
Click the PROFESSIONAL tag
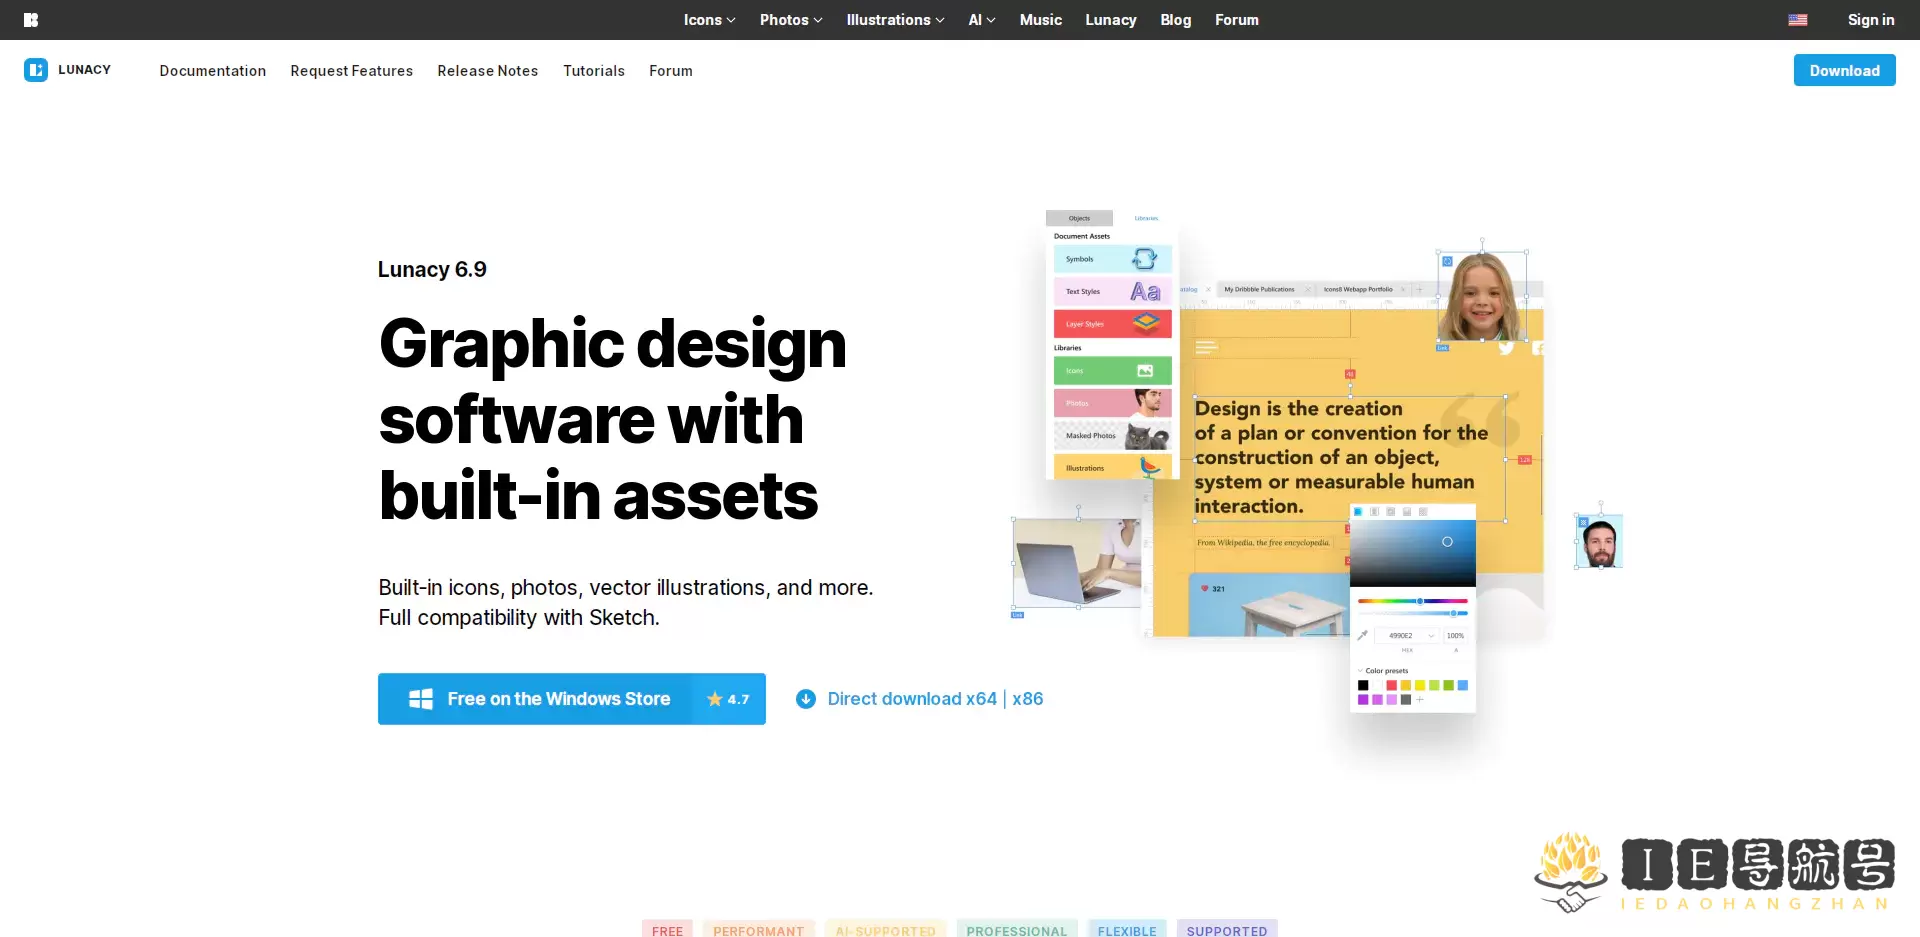pos(1017,931)
